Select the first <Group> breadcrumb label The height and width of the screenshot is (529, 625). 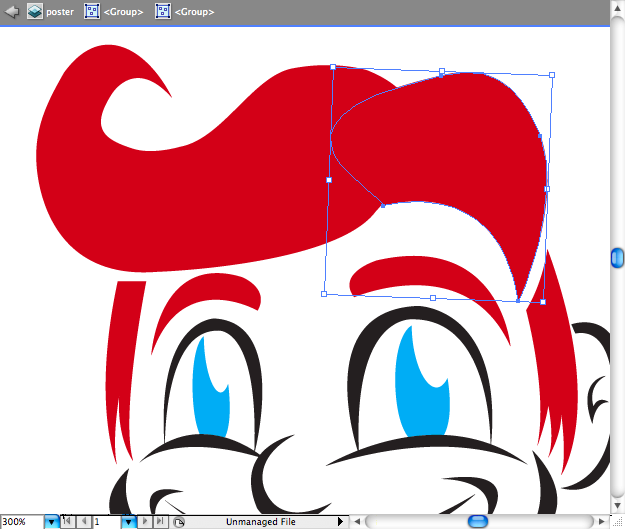(124, 12)
